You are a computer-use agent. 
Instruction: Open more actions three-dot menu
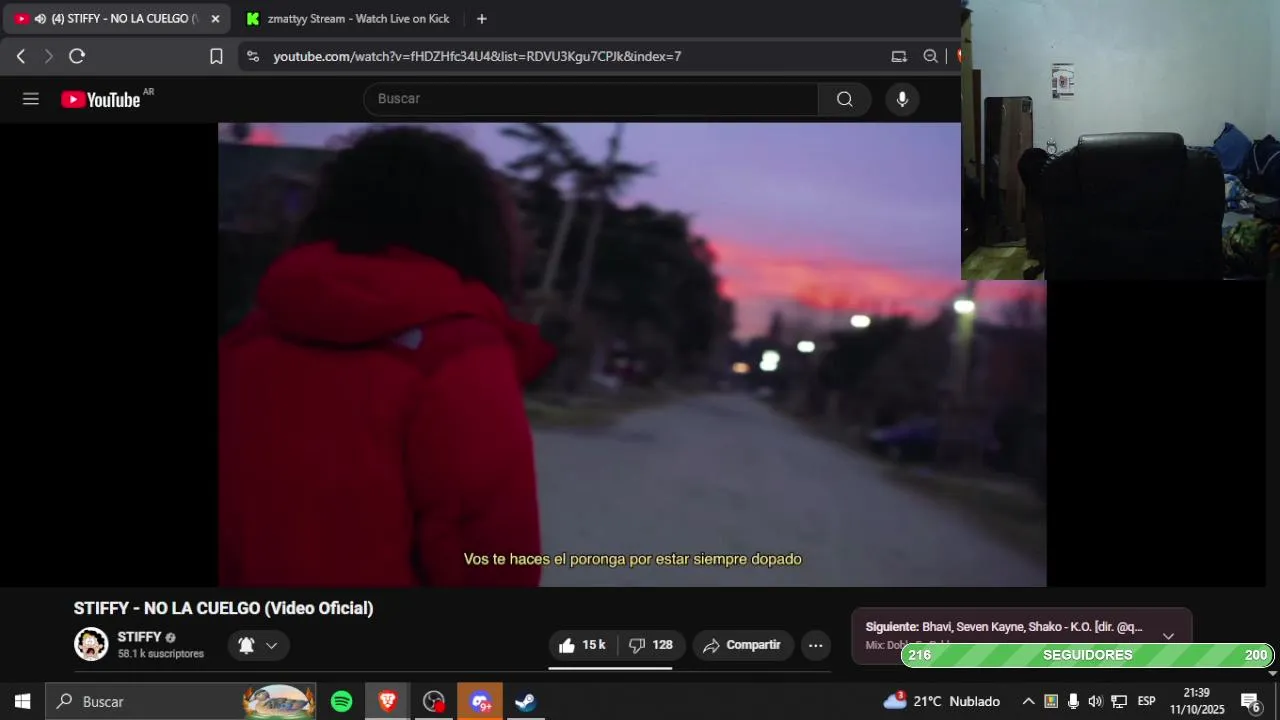pyautogui.click(x=816, y=645)
